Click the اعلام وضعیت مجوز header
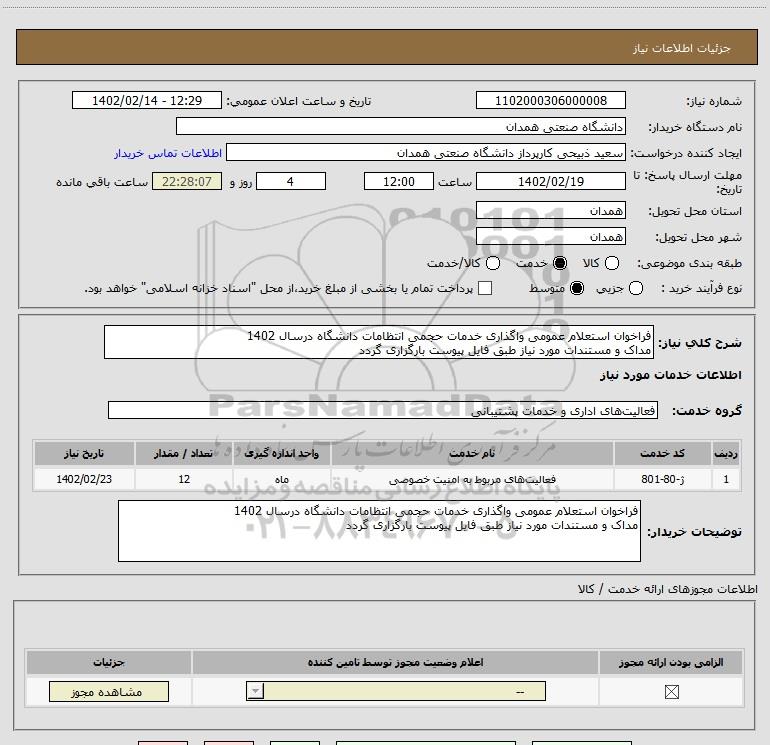The height and width of the screenshot is (745, 770). pos(395,662)
